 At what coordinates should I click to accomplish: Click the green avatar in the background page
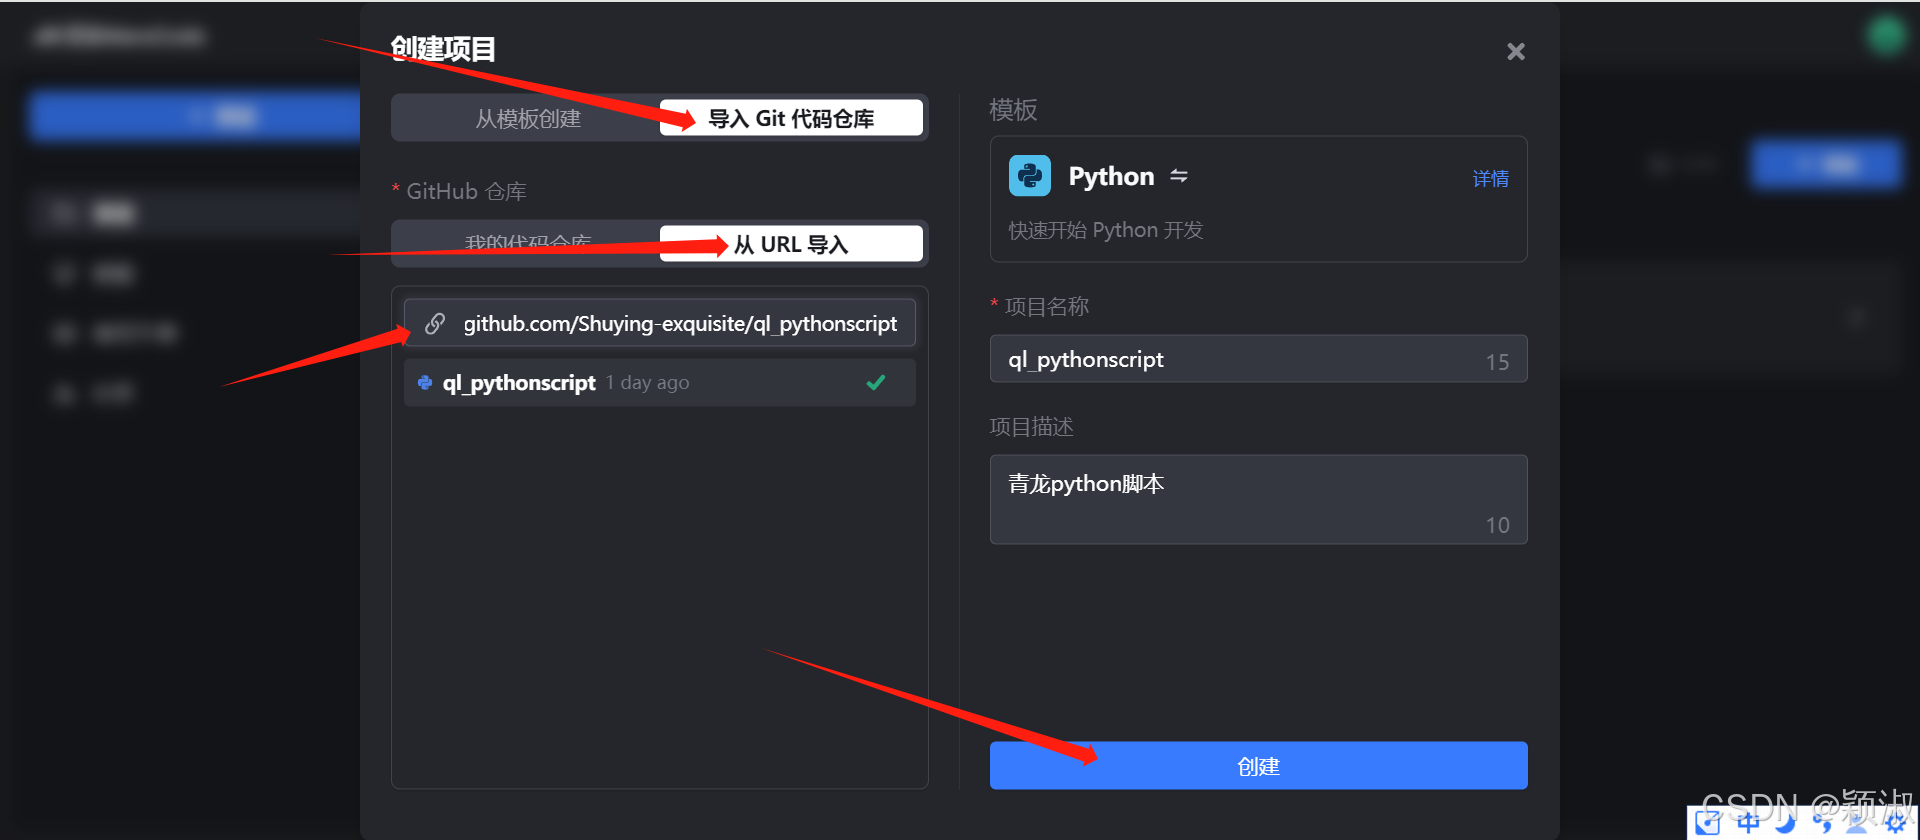coord(1886,35)
